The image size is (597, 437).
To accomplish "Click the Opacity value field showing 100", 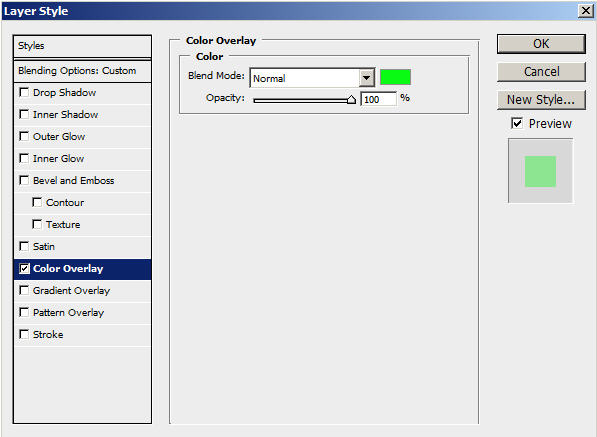I will [378, 99].
